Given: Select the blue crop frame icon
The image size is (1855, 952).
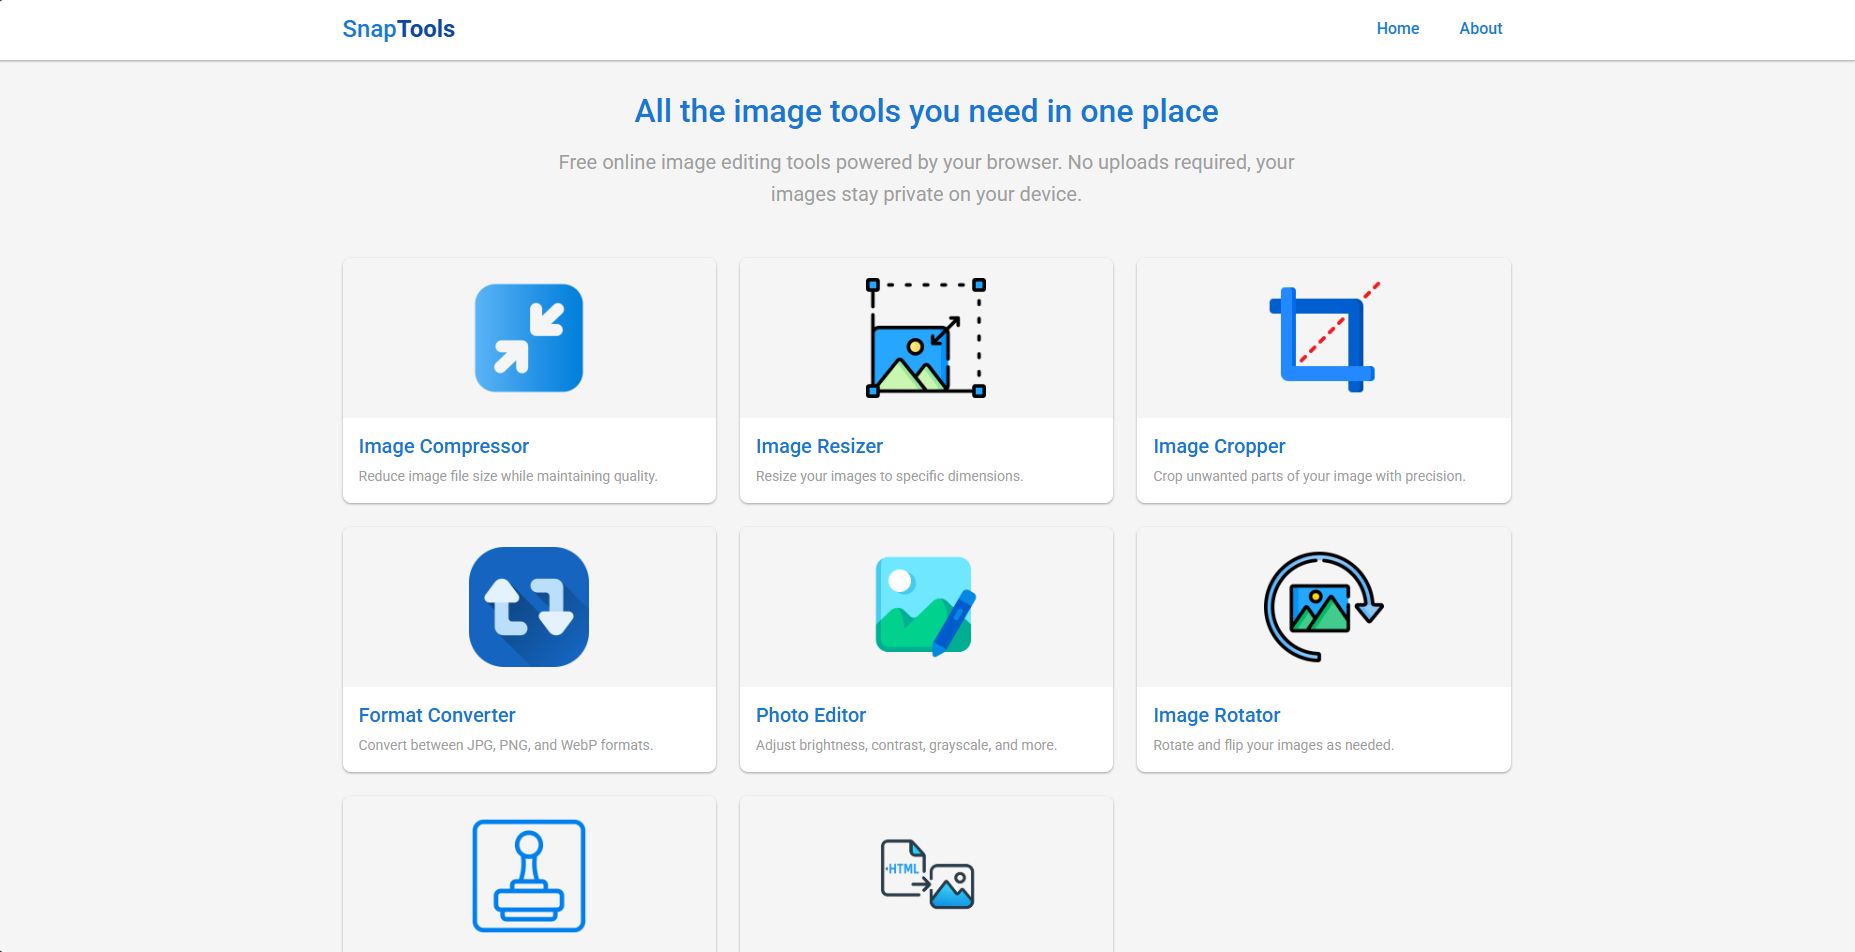Looking at the screenshot, I should click(1323, 338).
